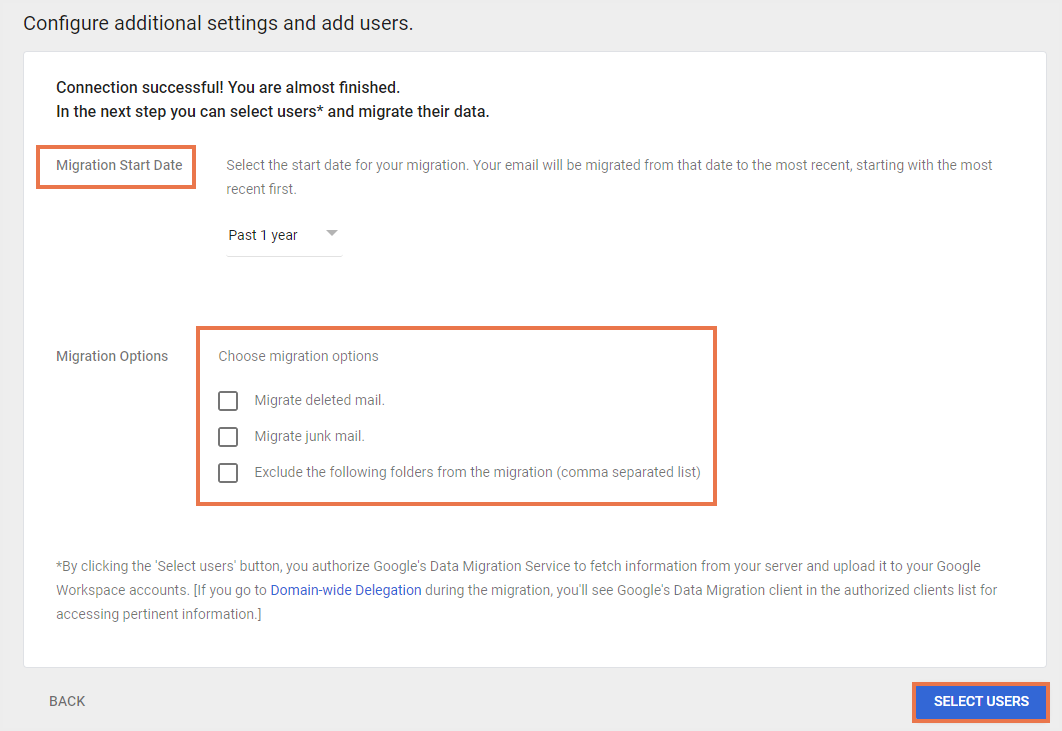
Task: Go back with the BACK button
Action: (67, 701)
